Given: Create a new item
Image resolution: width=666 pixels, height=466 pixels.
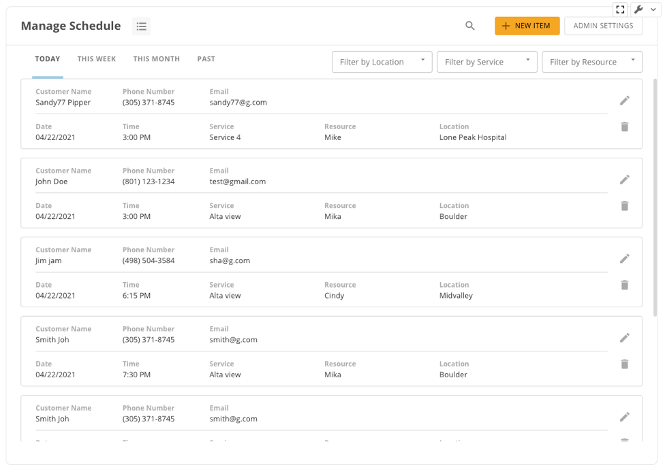Looking at the screenshot, I should coord(527,26).
